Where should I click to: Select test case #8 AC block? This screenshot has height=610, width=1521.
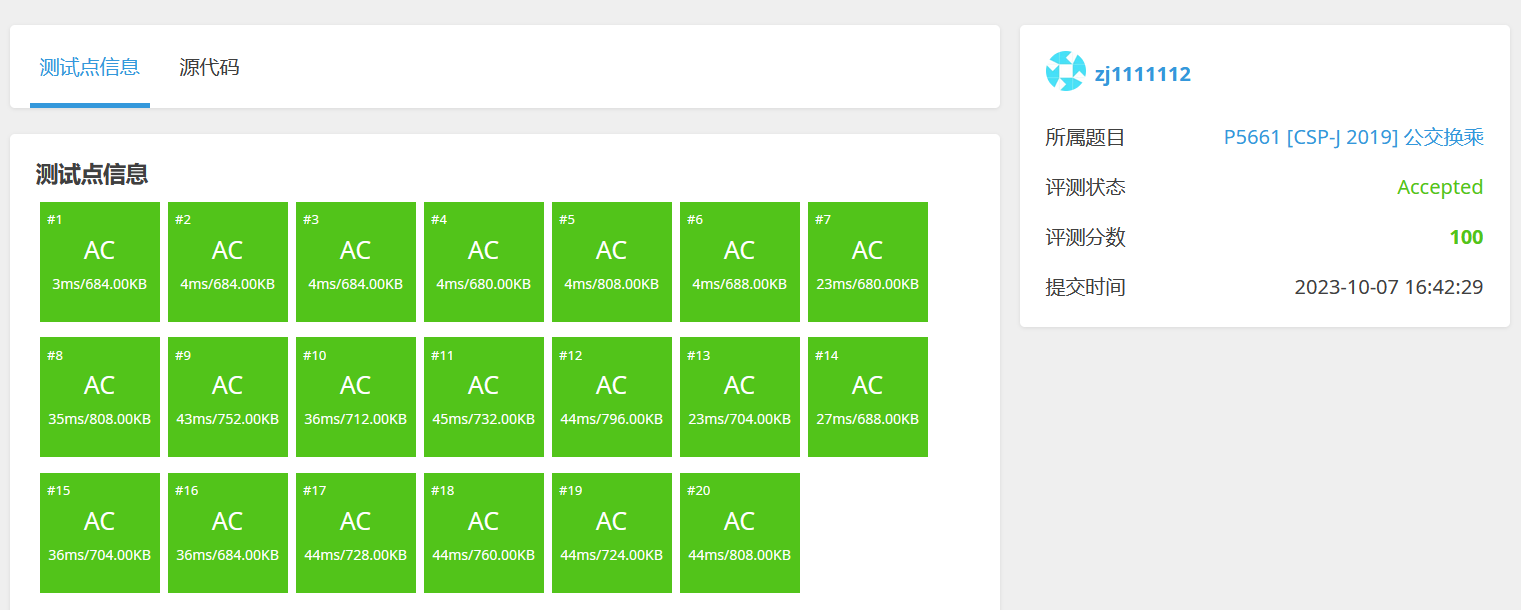[100, 397]
